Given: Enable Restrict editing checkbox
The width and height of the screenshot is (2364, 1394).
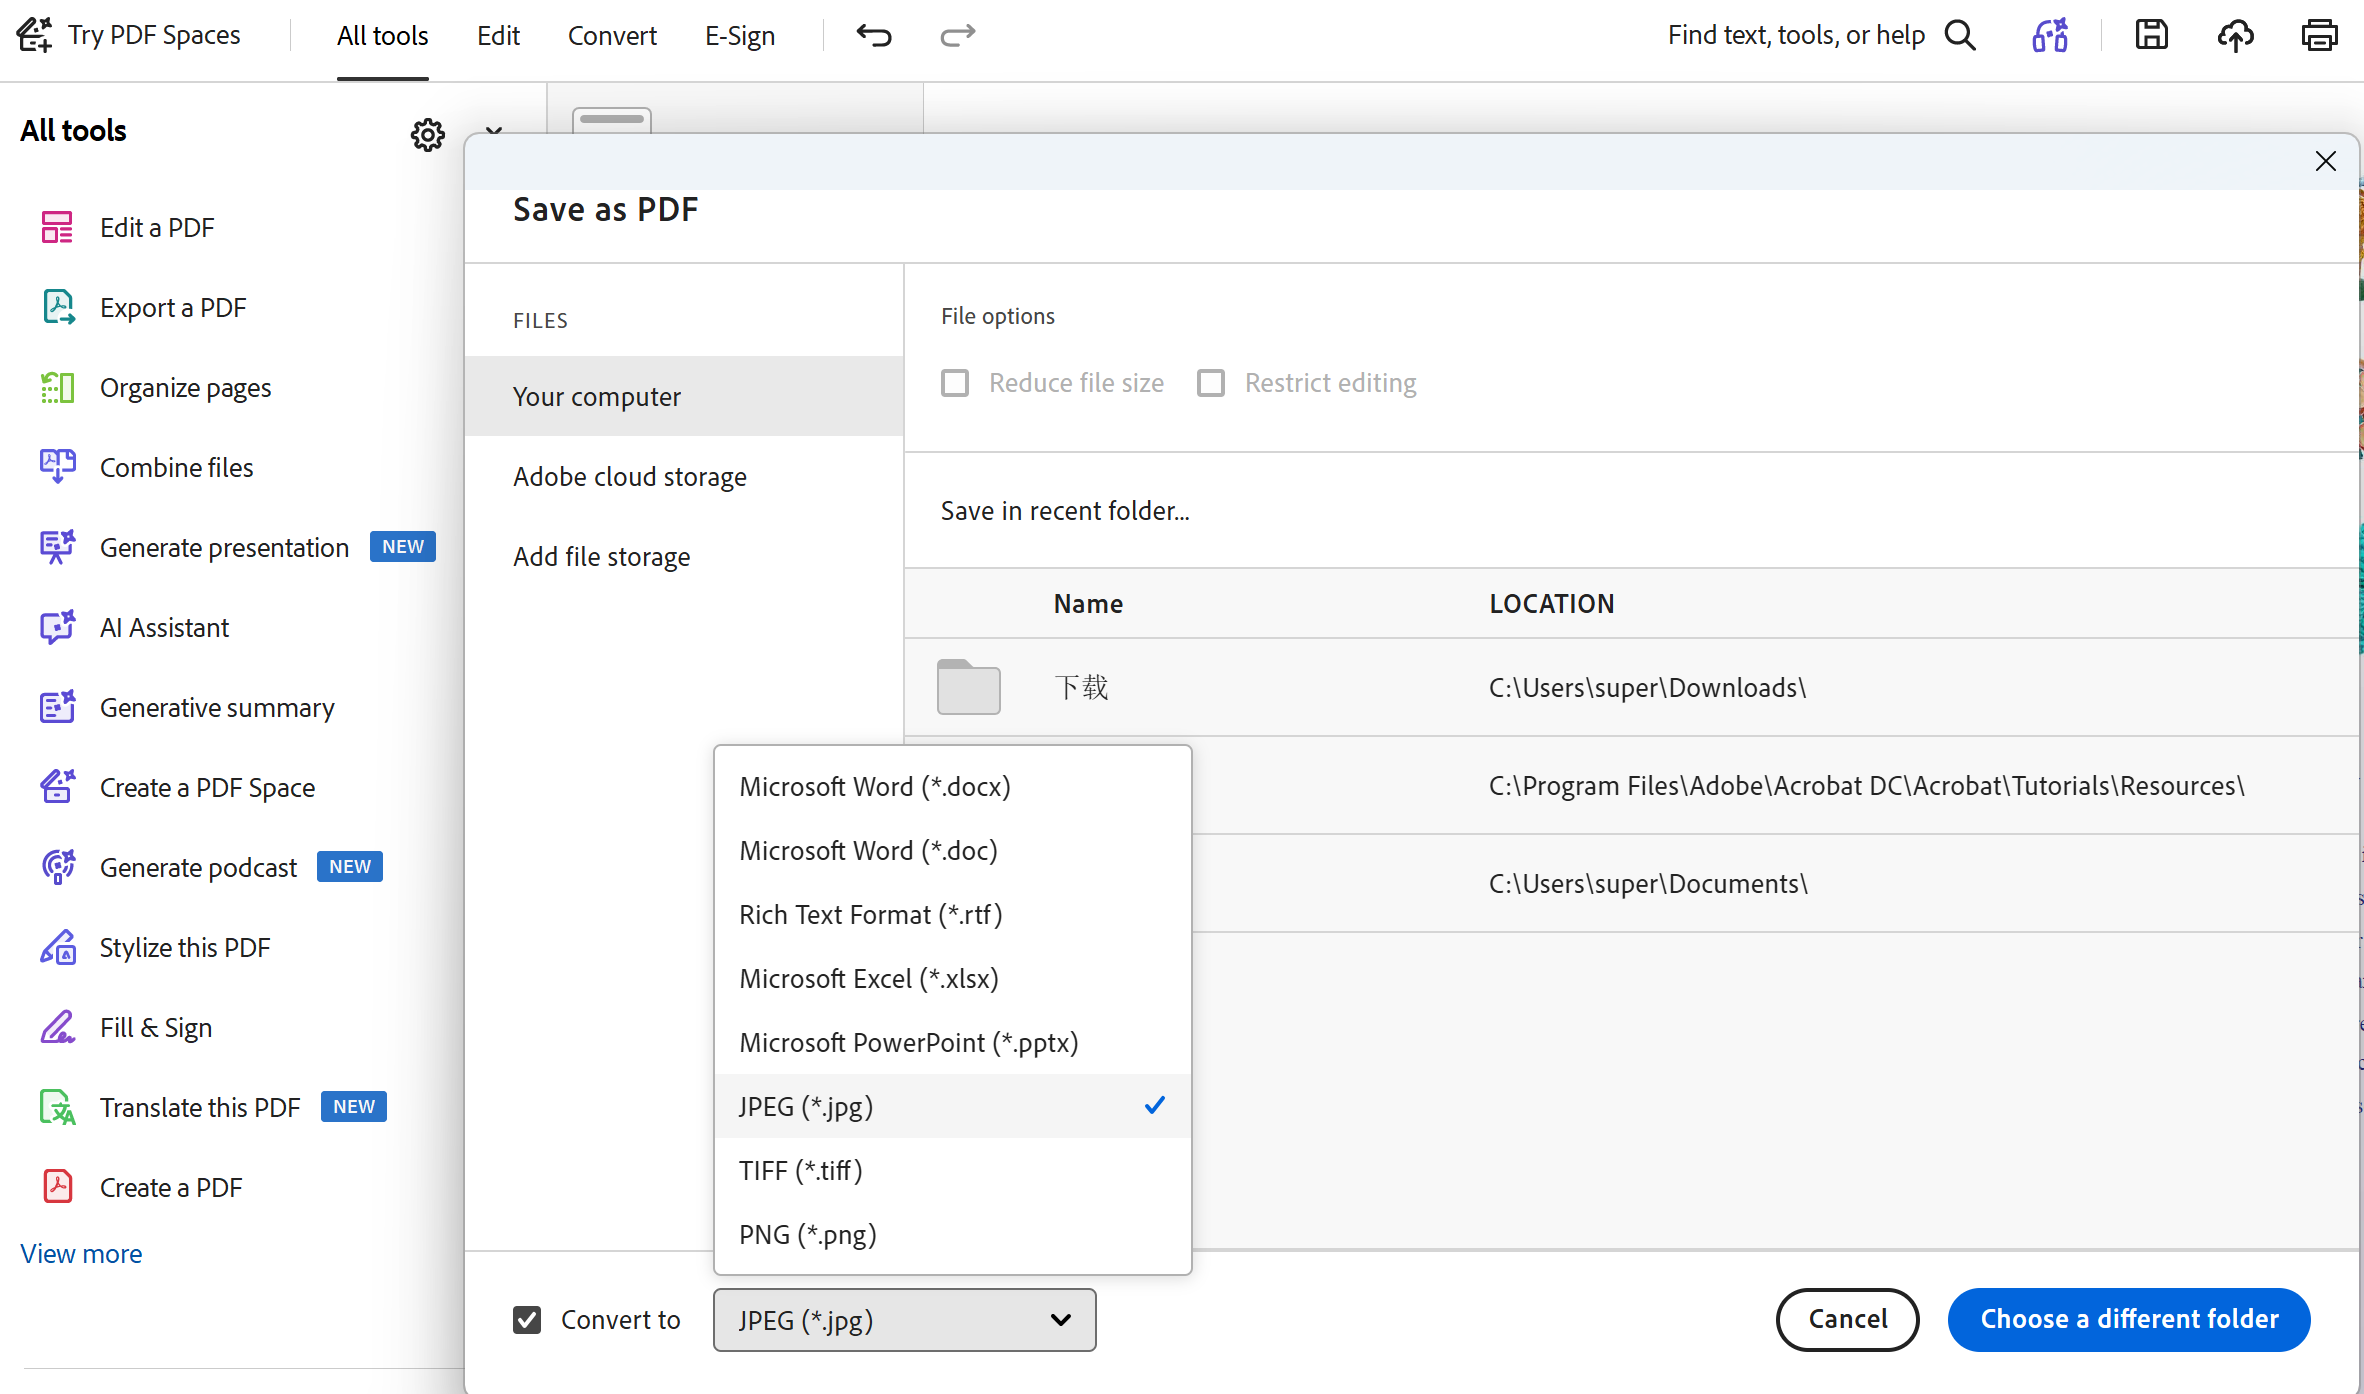Looking at the screenshot, I should (1211, 383).
